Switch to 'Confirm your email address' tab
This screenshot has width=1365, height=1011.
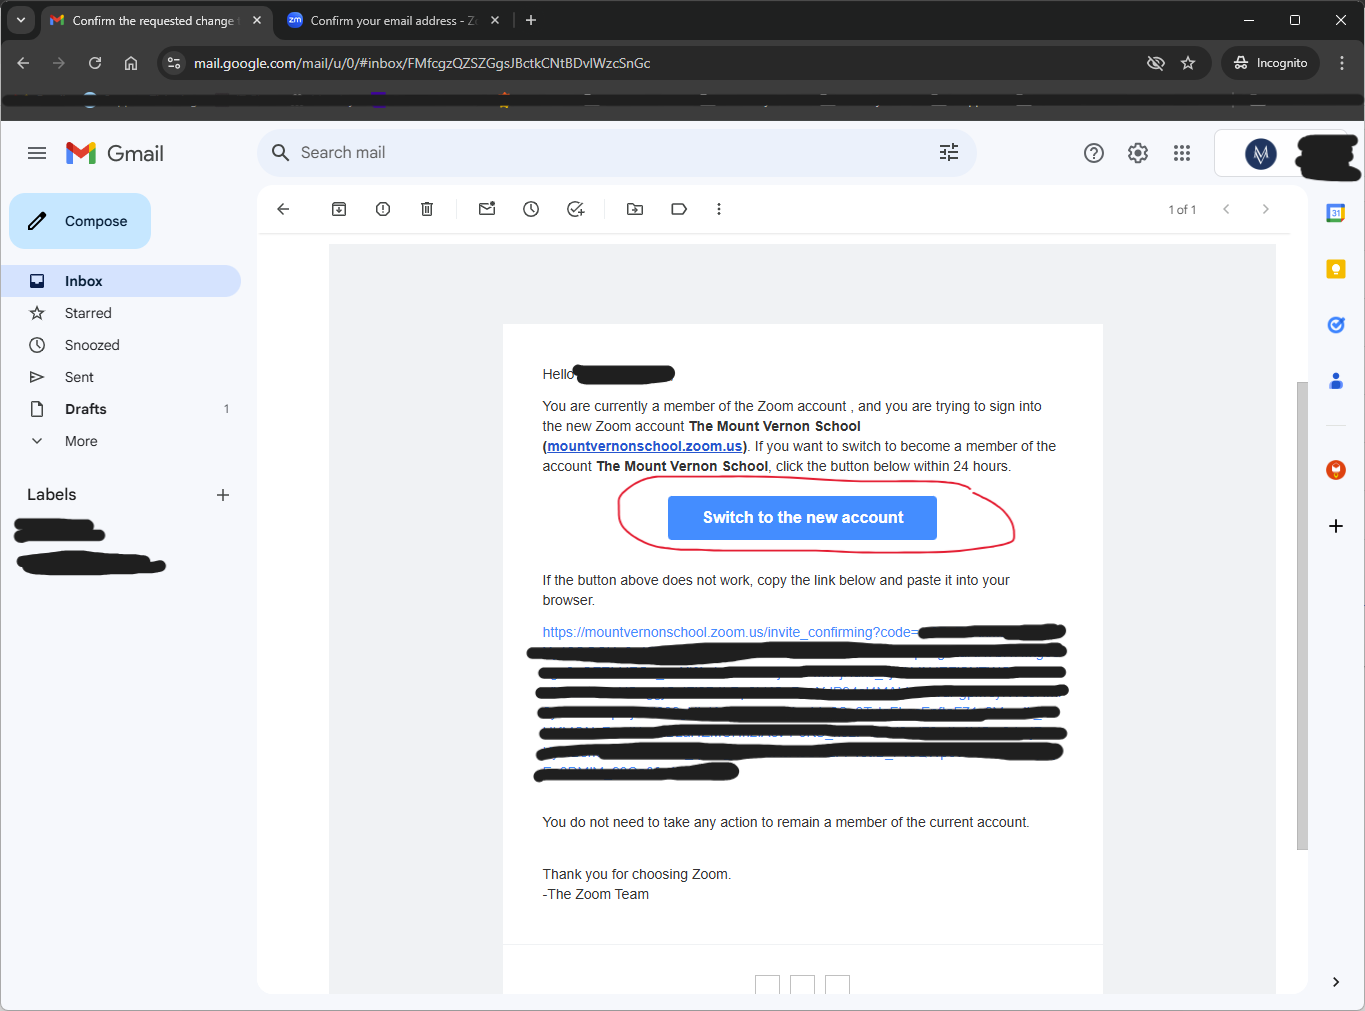point(392,20)
